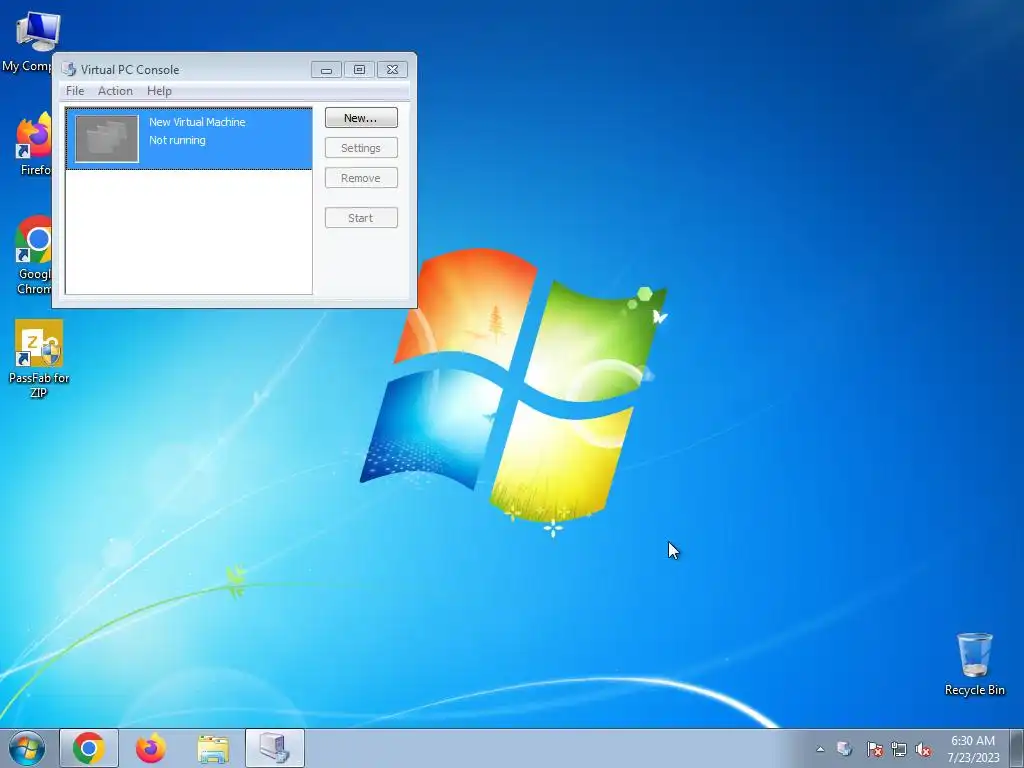Image resolution: width=1024 pixels, height=768 pixels.
Task: Click the muted volume tray icon
Action: tap(923, 749)
